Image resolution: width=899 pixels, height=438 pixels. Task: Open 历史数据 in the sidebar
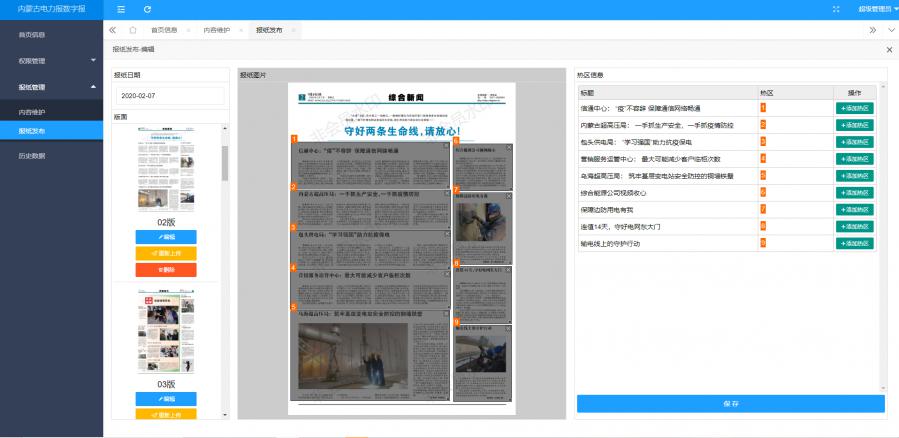pos(32,156)
